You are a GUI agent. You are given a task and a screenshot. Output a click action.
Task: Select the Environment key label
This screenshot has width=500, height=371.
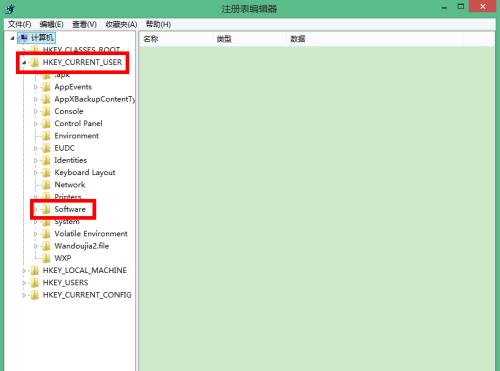(x=77, y=136)
